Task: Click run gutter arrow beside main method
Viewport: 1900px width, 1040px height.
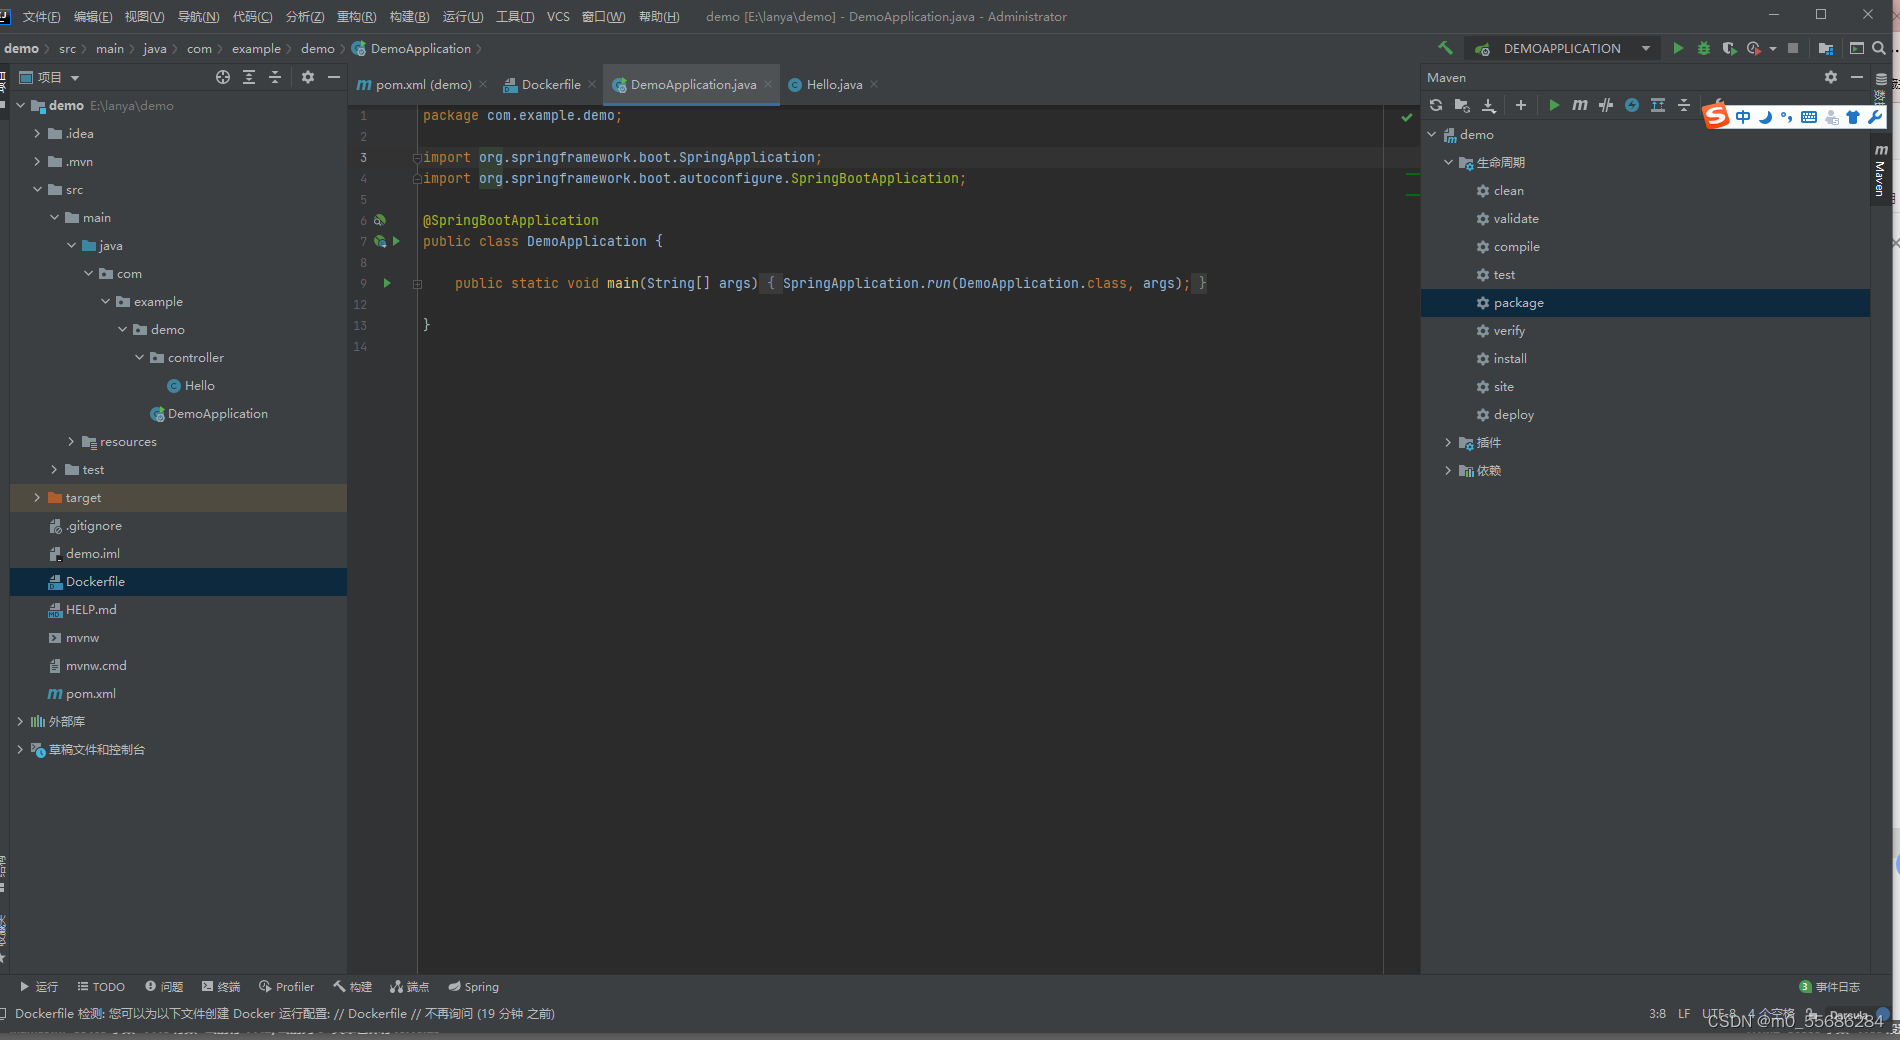Action: coord(387,283)
